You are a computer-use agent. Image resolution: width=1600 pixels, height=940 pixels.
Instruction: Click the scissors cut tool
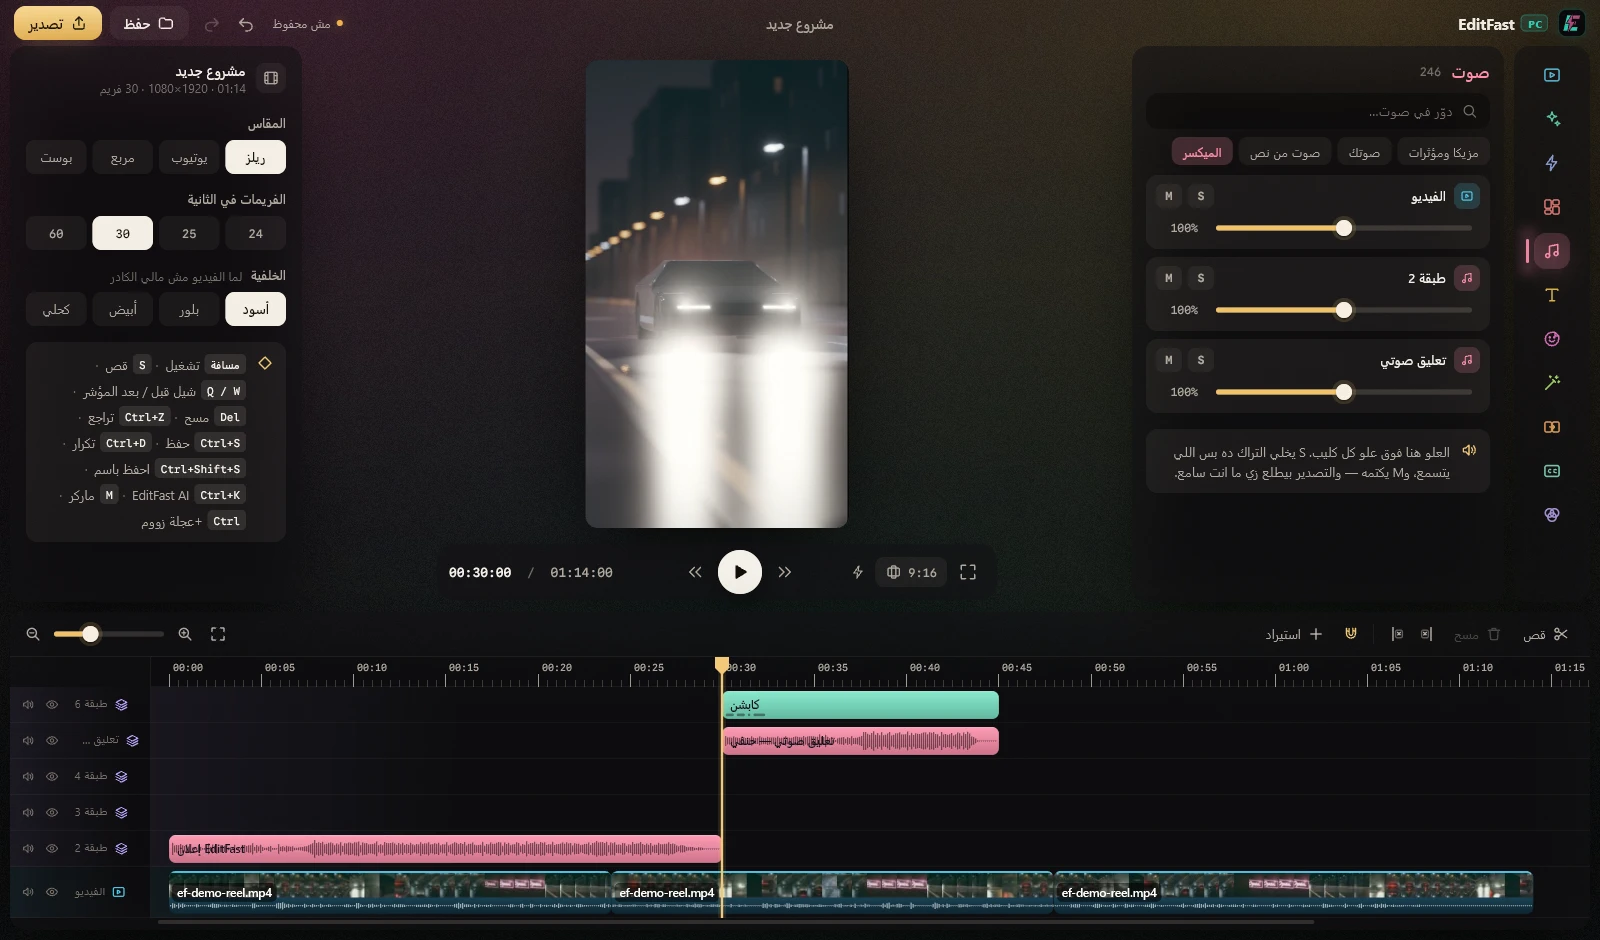coord(1546,634)
